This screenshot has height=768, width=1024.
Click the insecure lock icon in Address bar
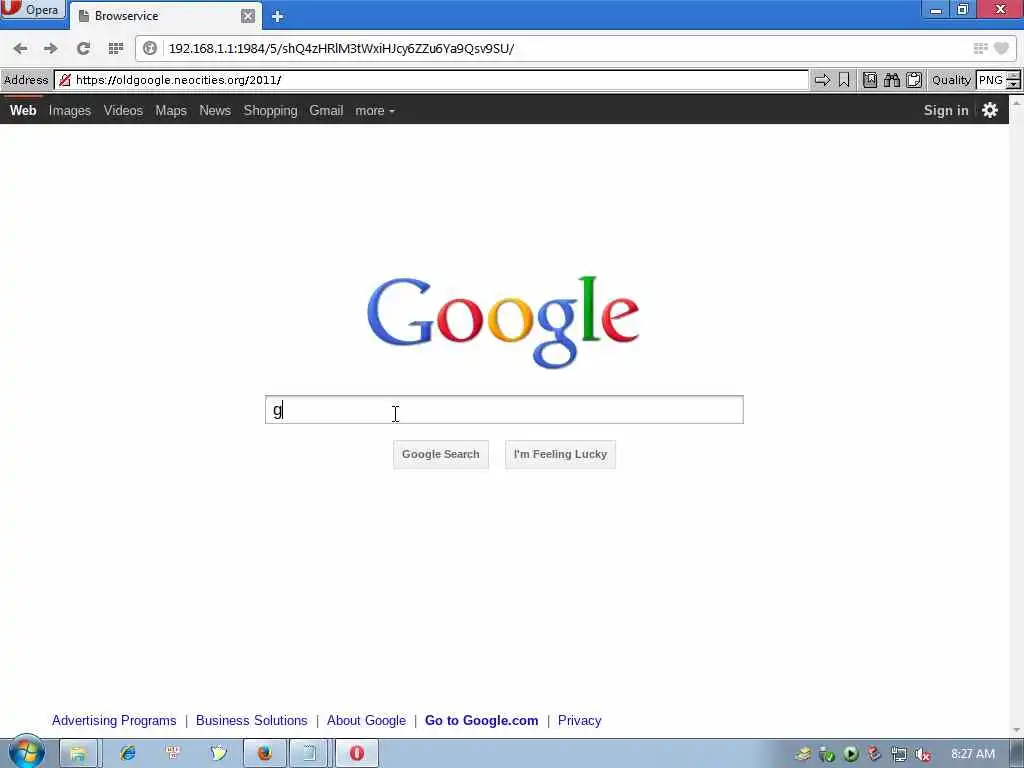click(65, 80)
